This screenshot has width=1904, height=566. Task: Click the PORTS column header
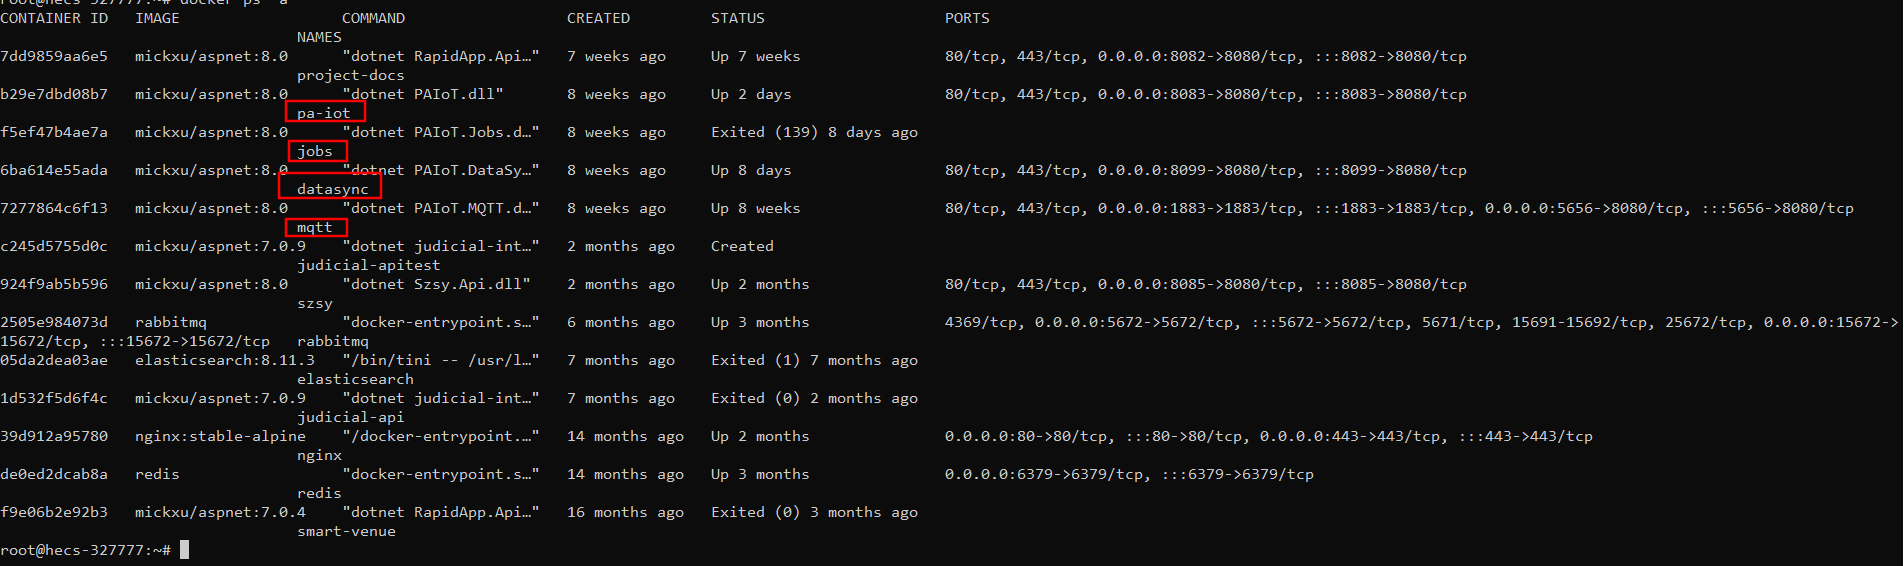[x=967, y=18]
